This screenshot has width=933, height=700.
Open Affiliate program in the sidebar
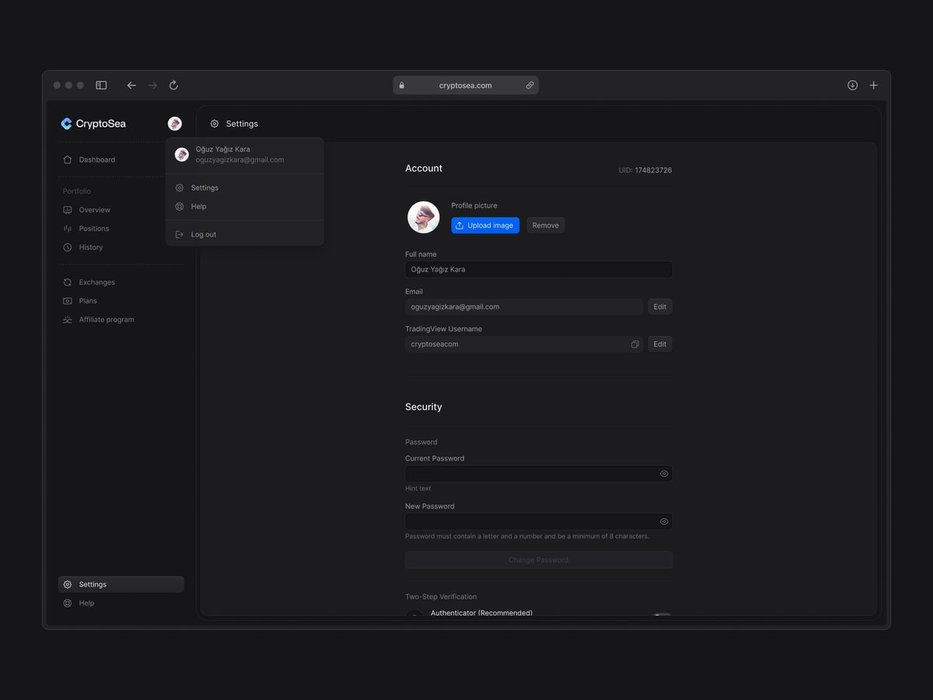click(x=106, y=320)
